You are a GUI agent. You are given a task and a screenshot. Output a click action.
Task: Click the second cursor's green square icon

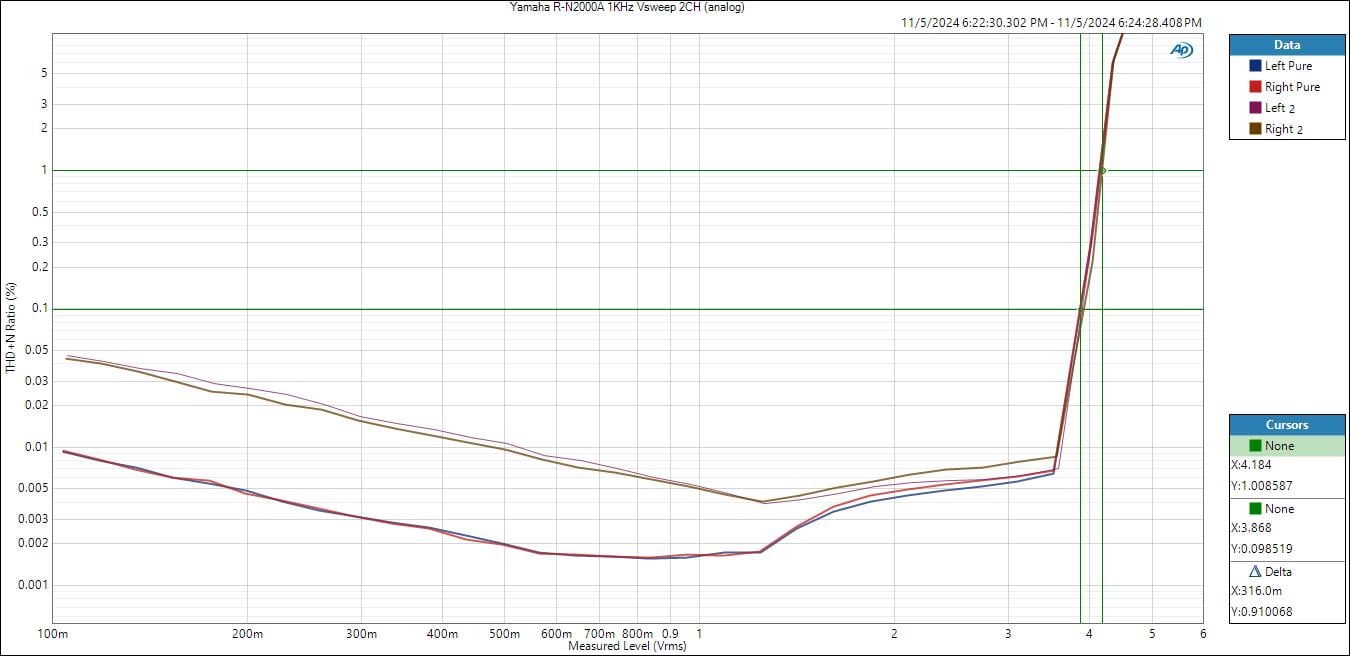tap(1255, 509)
